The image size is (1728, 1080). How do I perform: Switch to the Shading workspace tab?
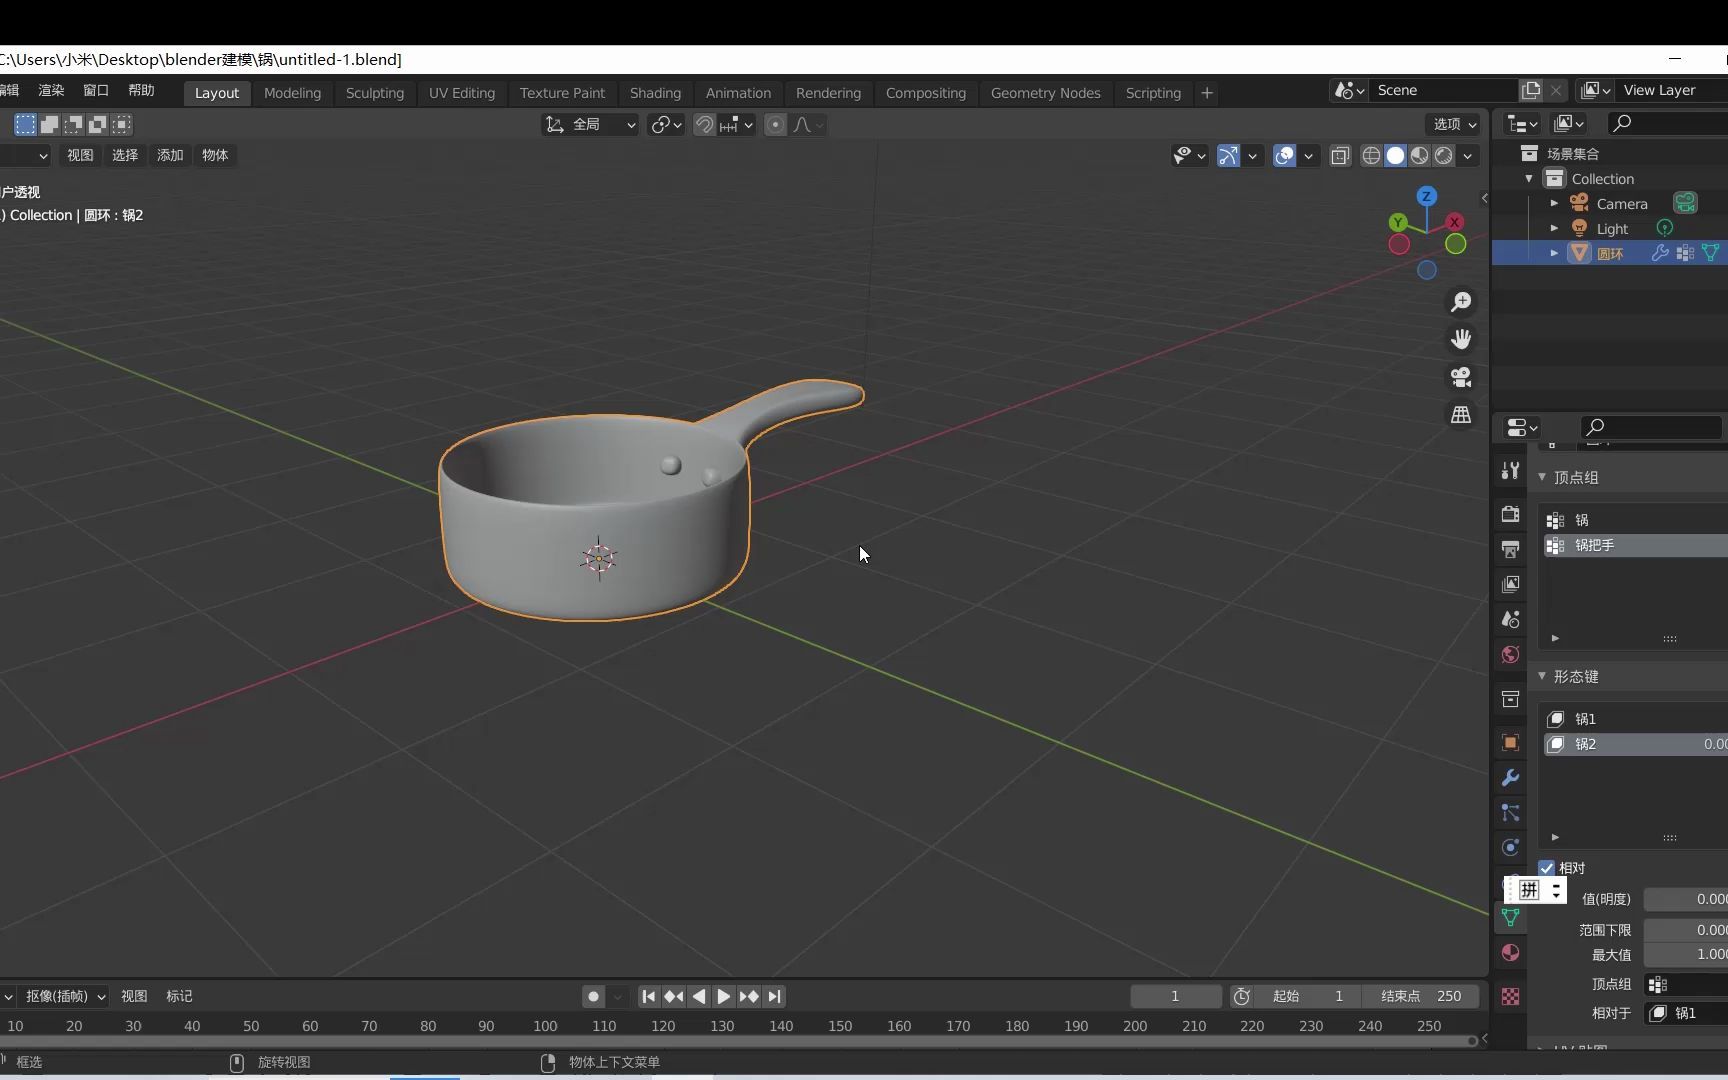[655, 93]
